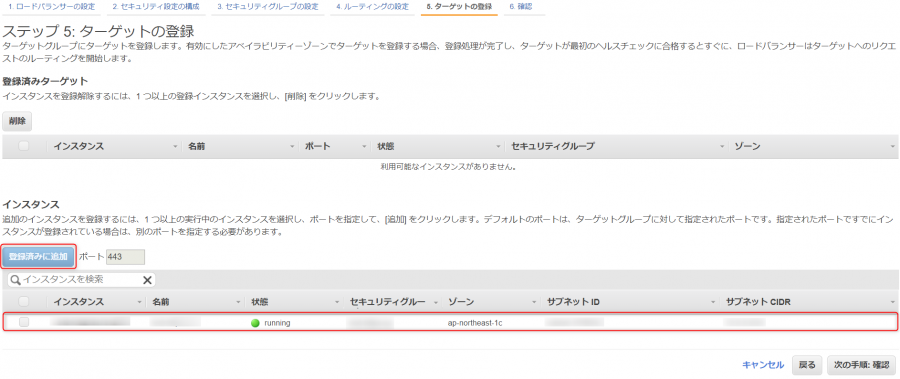This screenshot has height=379, width=900.
Task: Click the magnifier icon in instance search
Action: click(15, 280)
